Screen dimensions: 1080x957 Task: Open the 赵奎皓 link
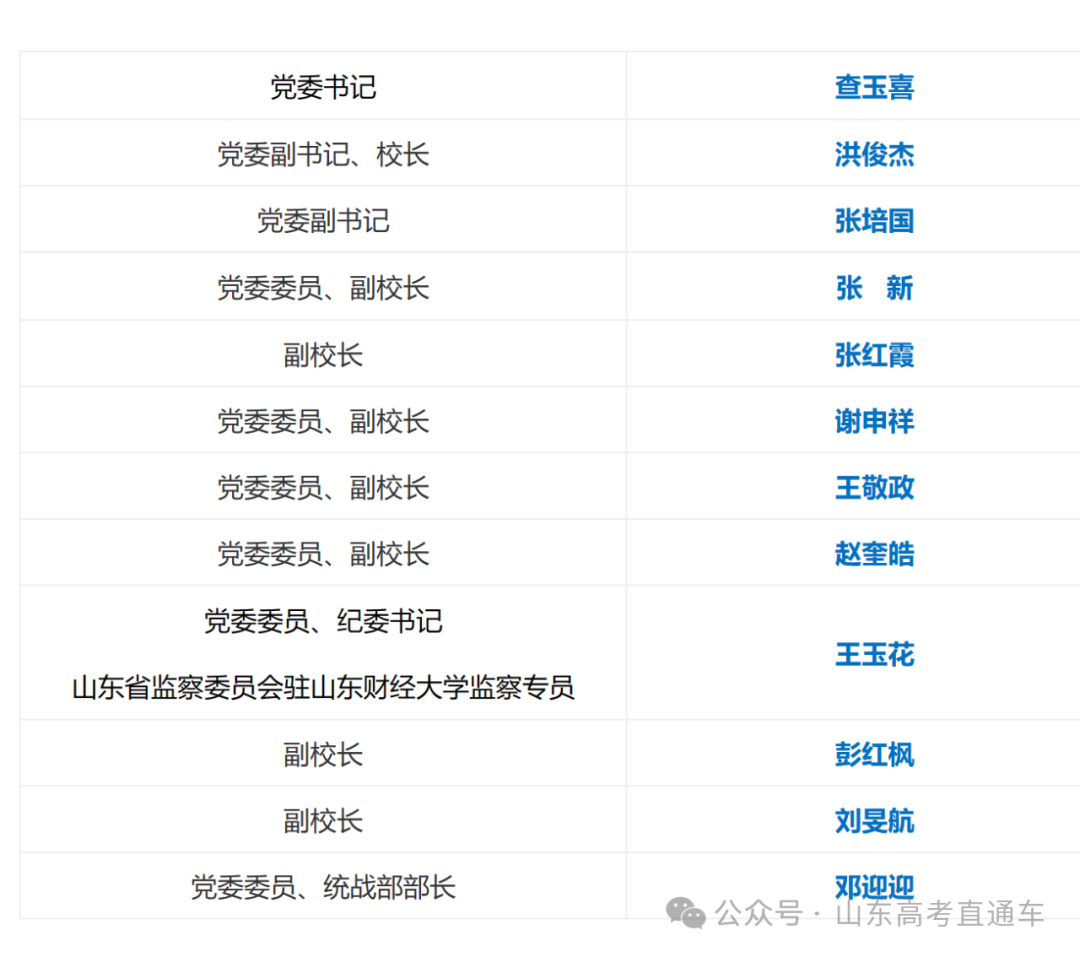[x=874, y=554]
